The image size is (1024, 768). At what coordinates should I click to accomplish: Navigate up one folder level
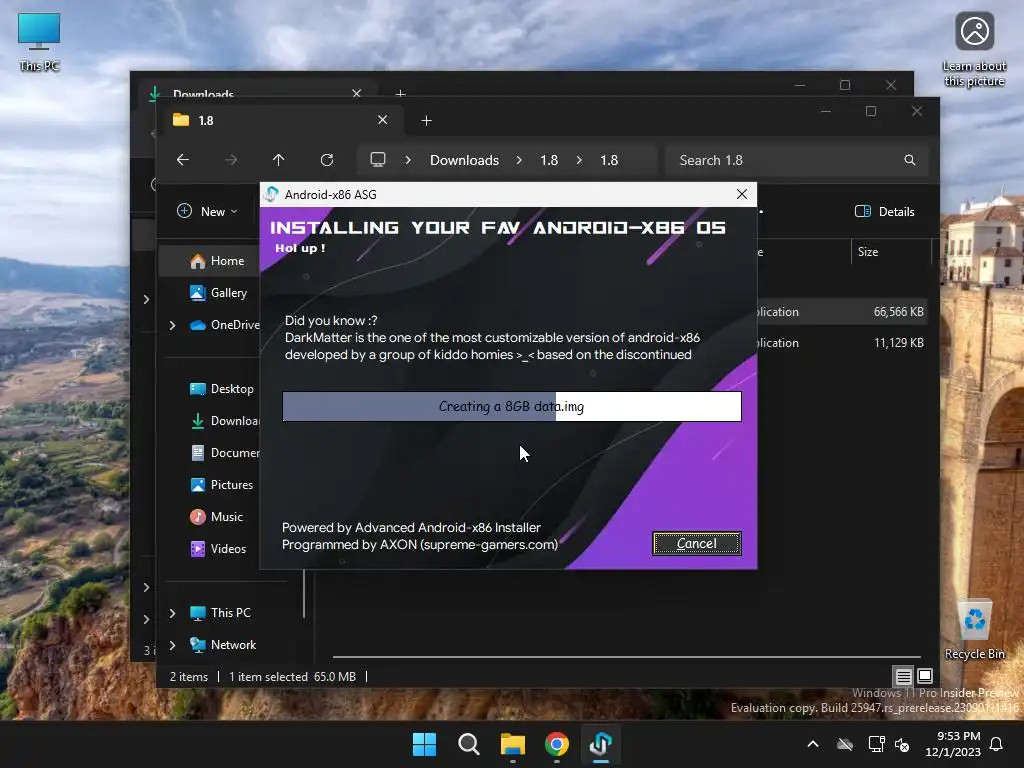pyautogui.click(x=279, y=160)
